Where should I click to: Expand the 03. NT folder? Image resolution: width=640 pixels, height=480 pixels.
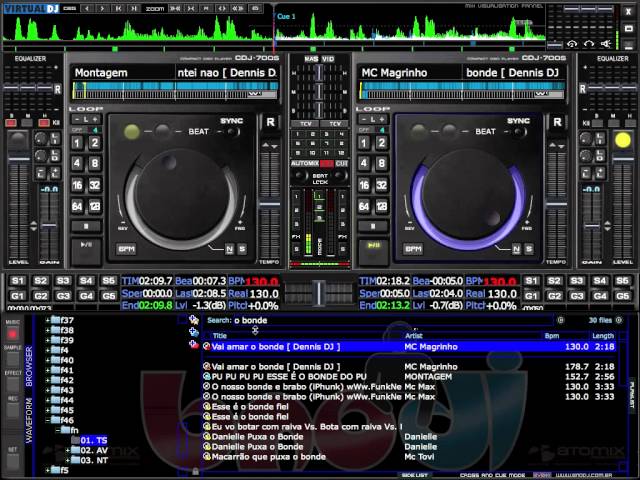coord(68,460)
